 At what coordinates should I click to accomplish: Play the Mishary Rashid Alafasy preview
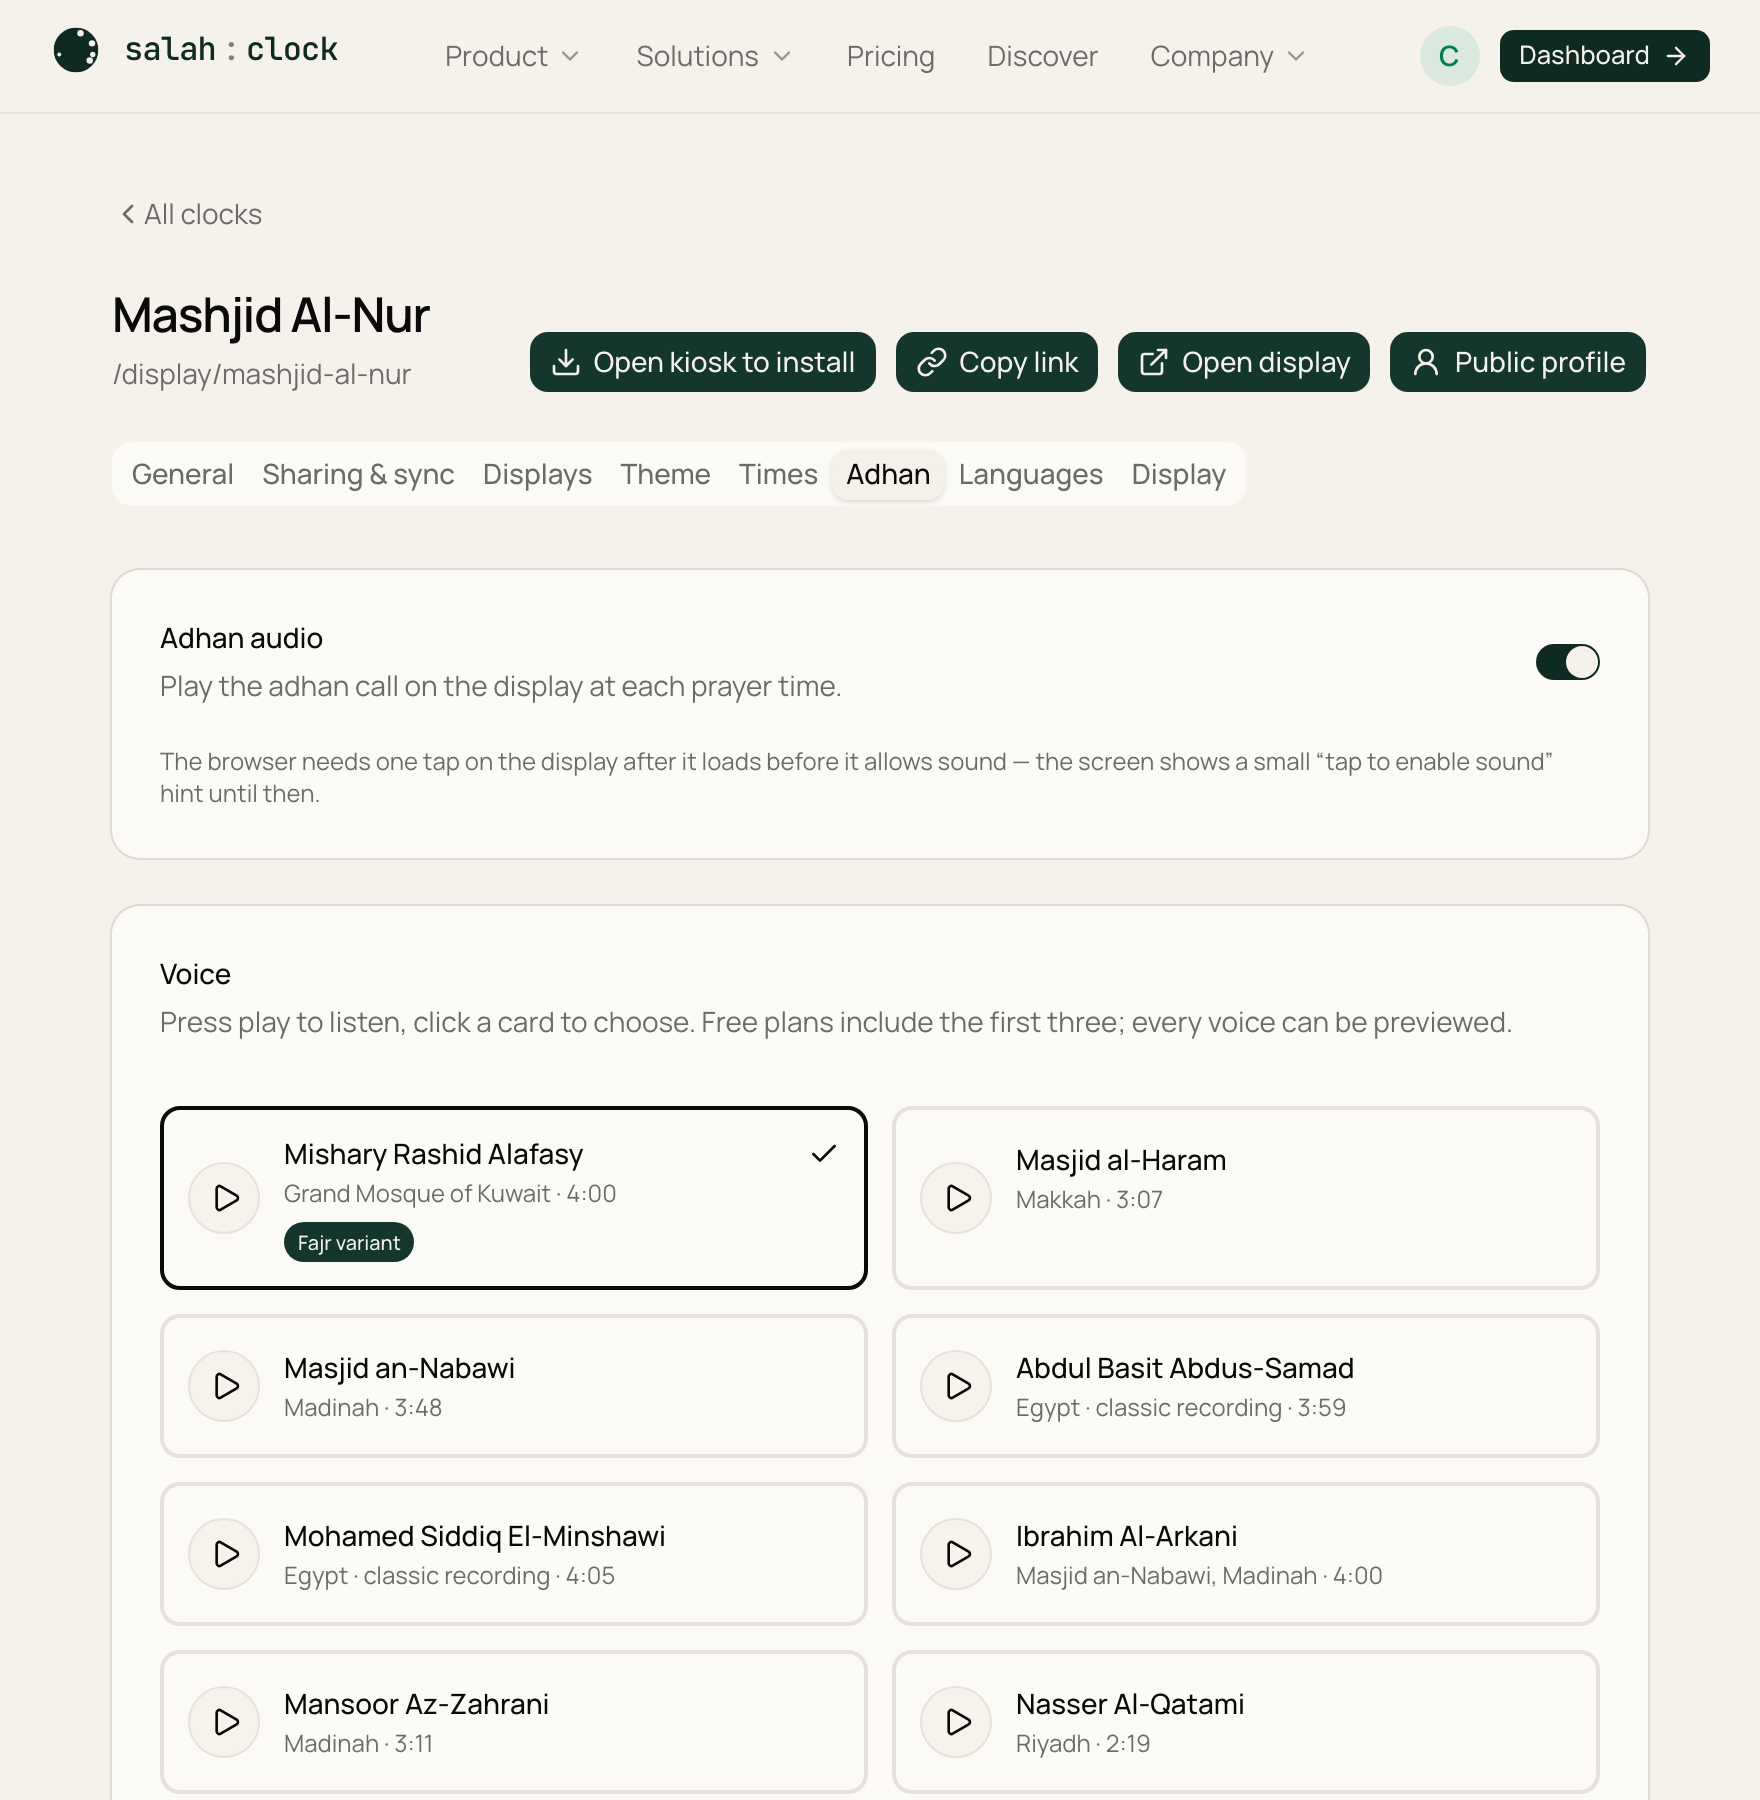(x=225, y=1198)
